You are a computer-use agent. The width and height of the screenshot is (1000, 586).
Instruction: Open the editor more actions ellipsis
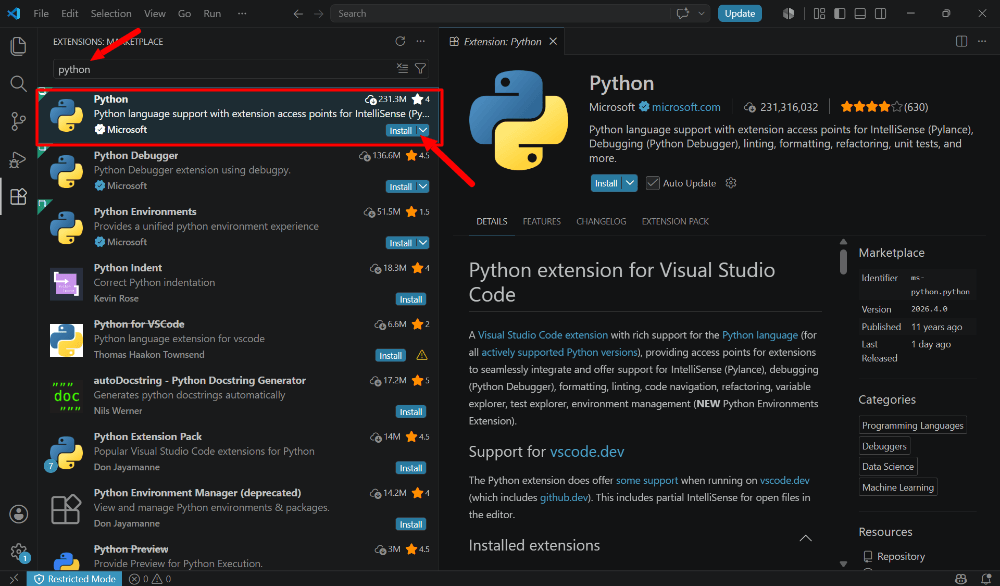[x=982, y=41]
